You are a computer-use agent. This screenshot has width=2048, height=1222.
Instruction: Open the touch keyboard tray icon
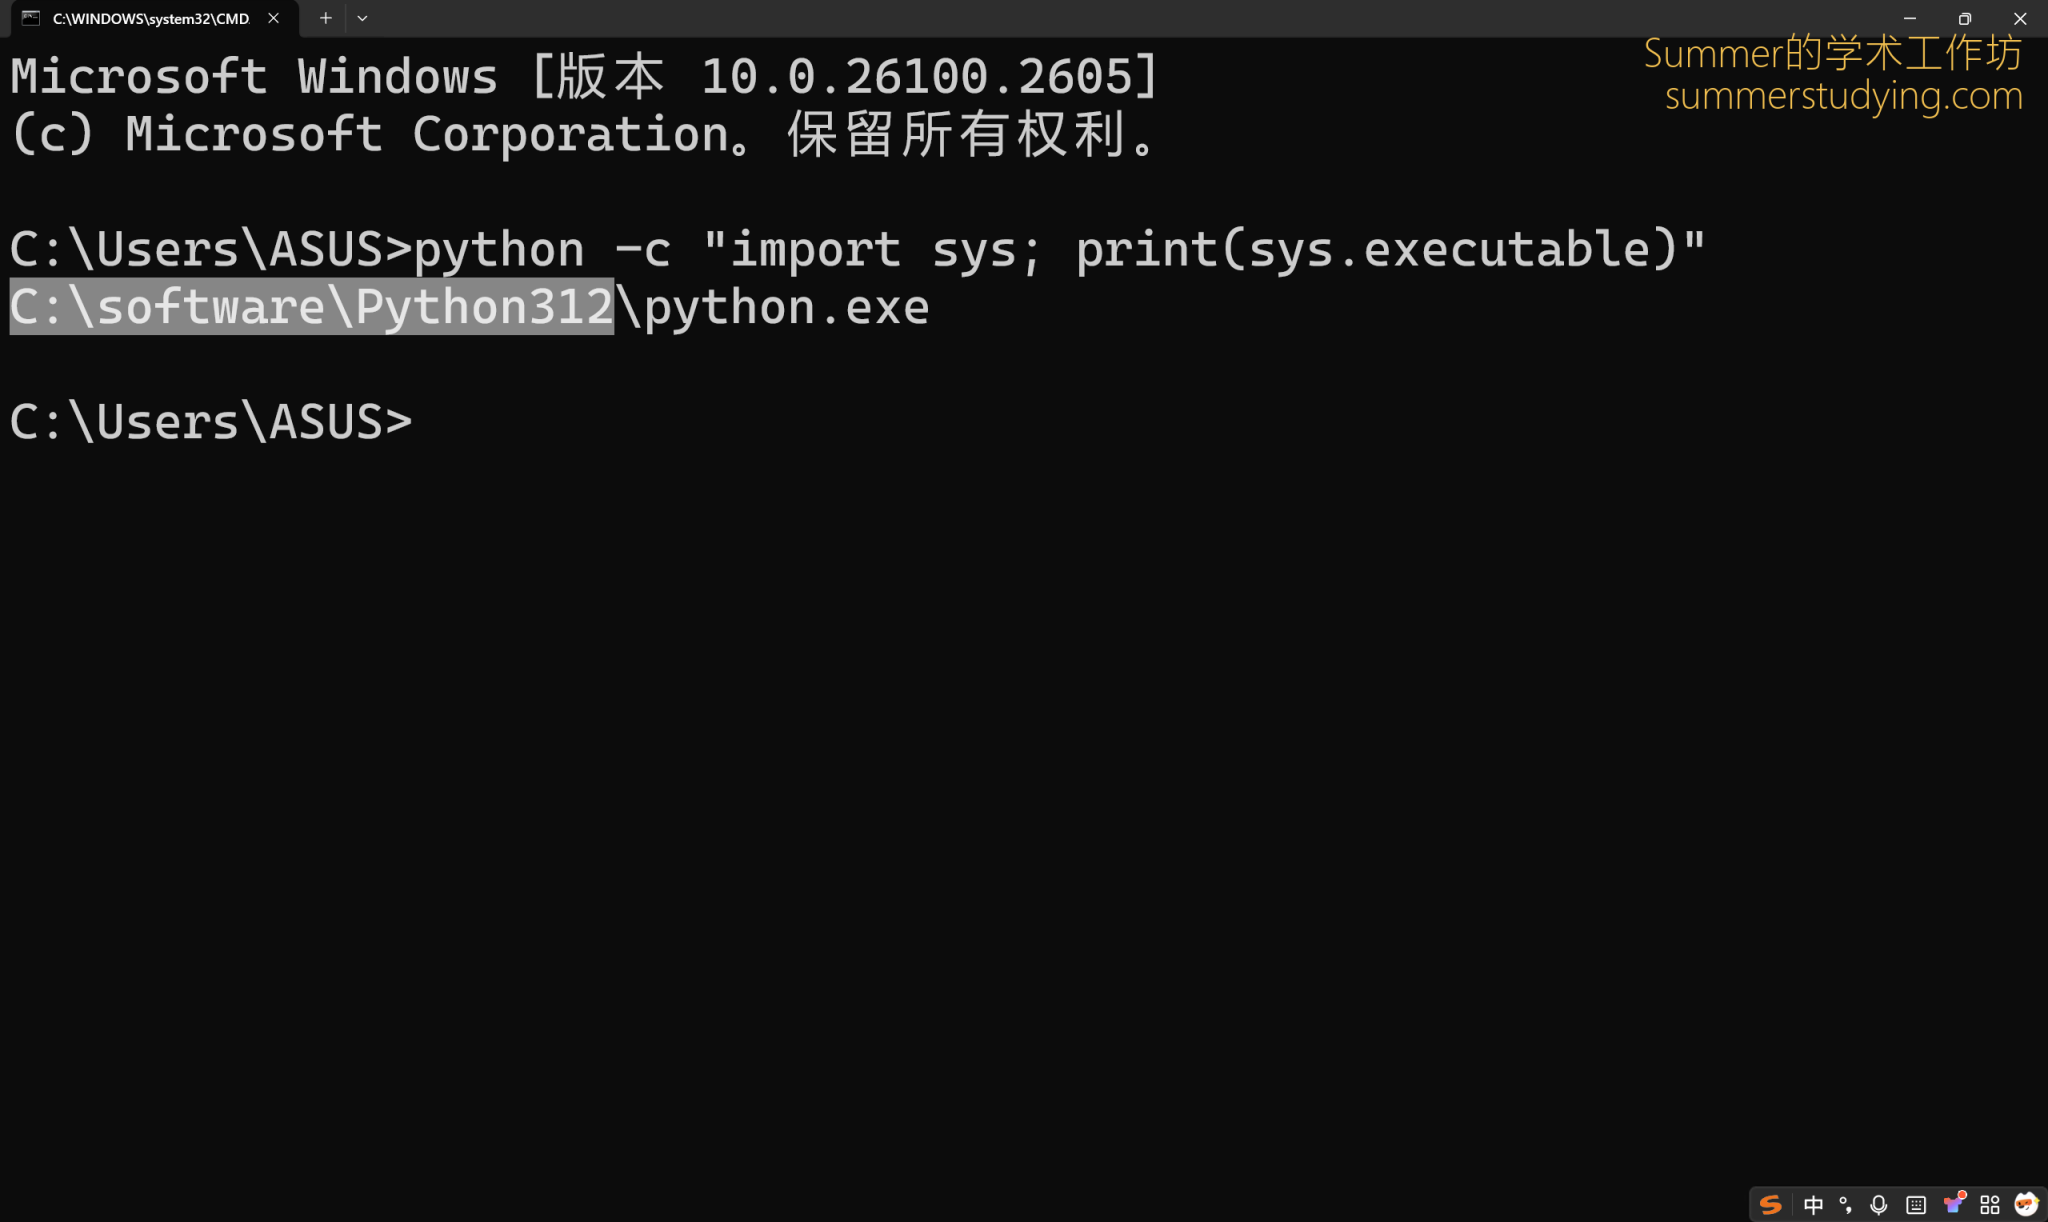coord(1915,1205)
